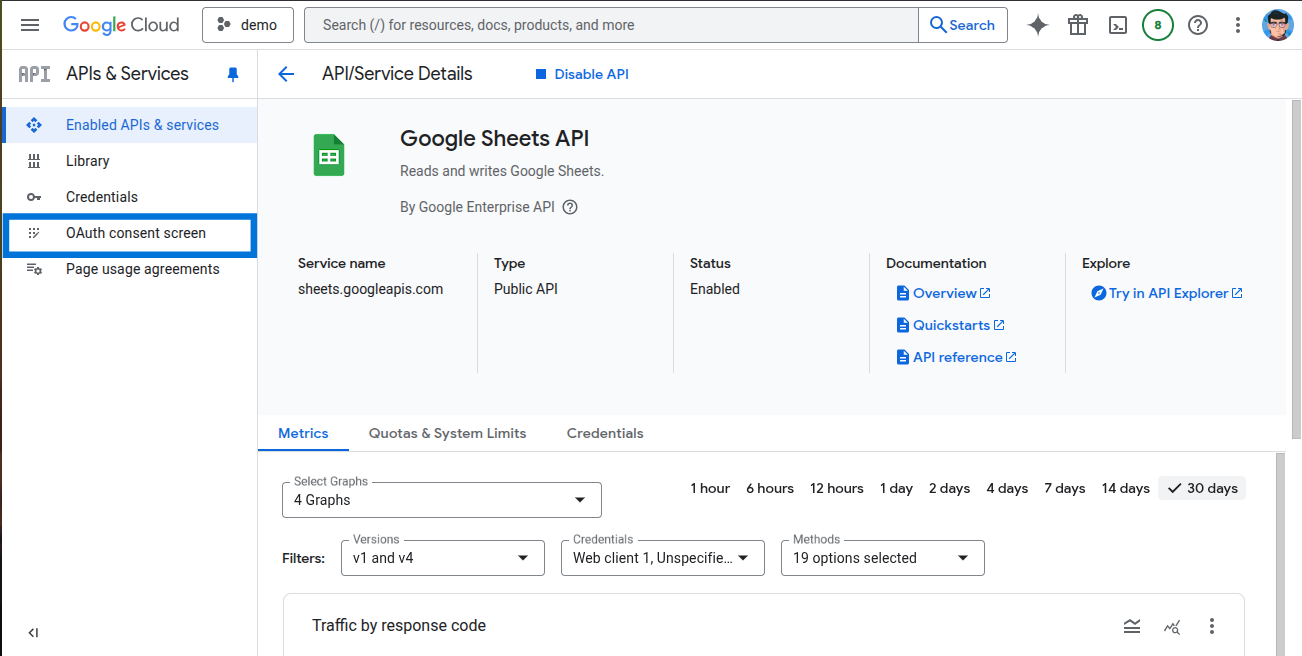Collapse the sidebar with the bottom arrow
The height and width of the screenshot is (656, 1302).
click(33, 632)
